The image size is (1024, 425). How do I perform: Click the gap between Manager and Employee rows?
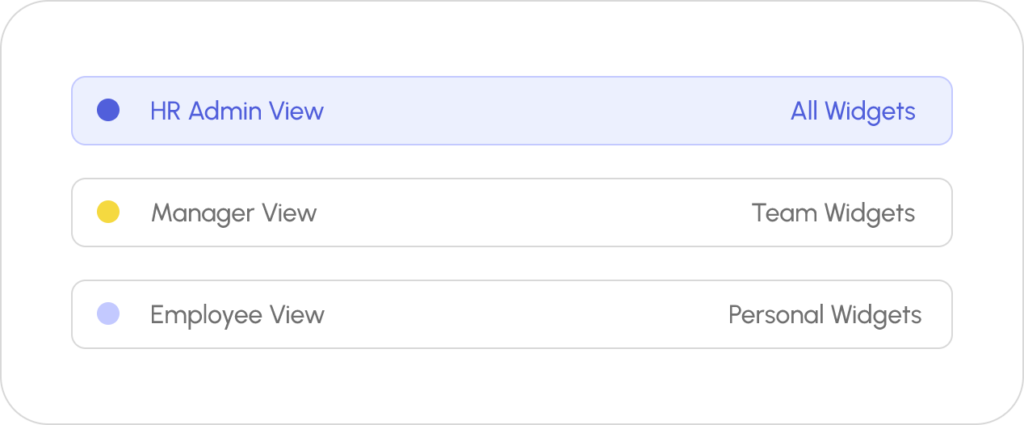tap(512, 264)
